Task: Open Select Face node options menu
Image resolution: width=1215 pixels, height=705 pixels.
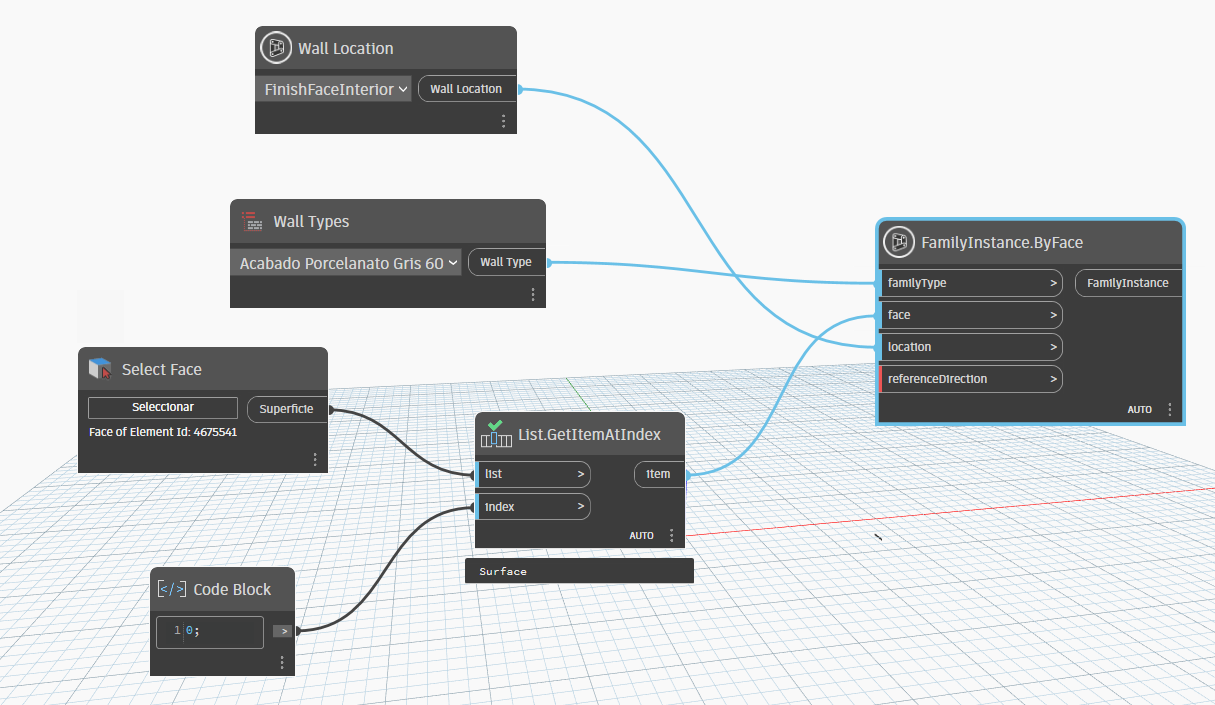Action: (314, 460)
